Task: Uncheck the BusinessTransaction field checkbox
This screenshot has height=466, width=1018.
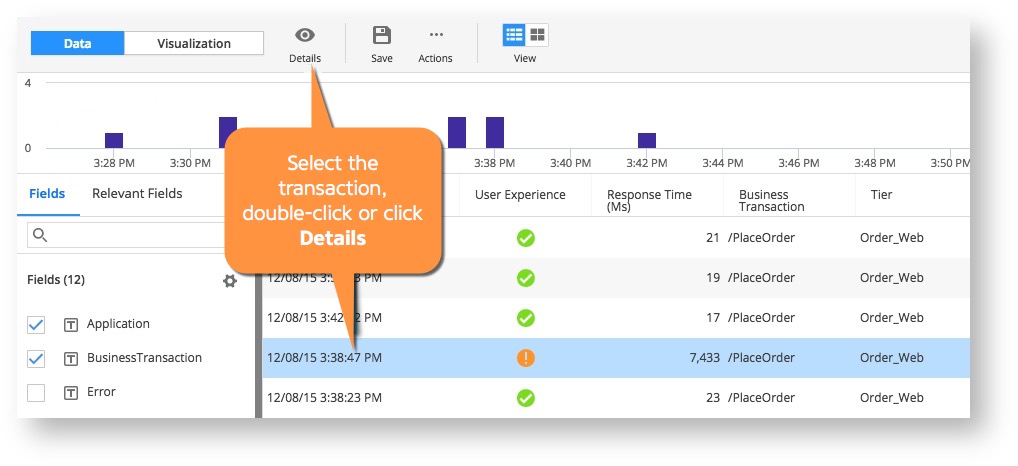Action: tap(36, 358)
